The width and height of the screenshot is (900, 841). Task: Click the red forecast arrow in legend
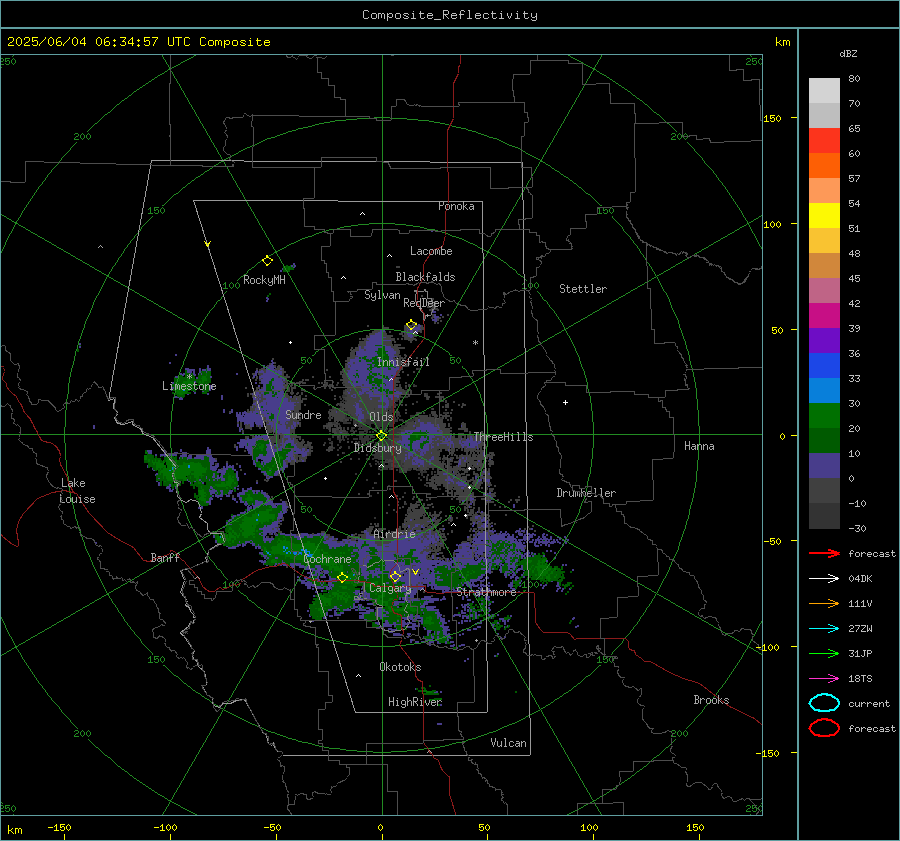click(x=824, y=553)
